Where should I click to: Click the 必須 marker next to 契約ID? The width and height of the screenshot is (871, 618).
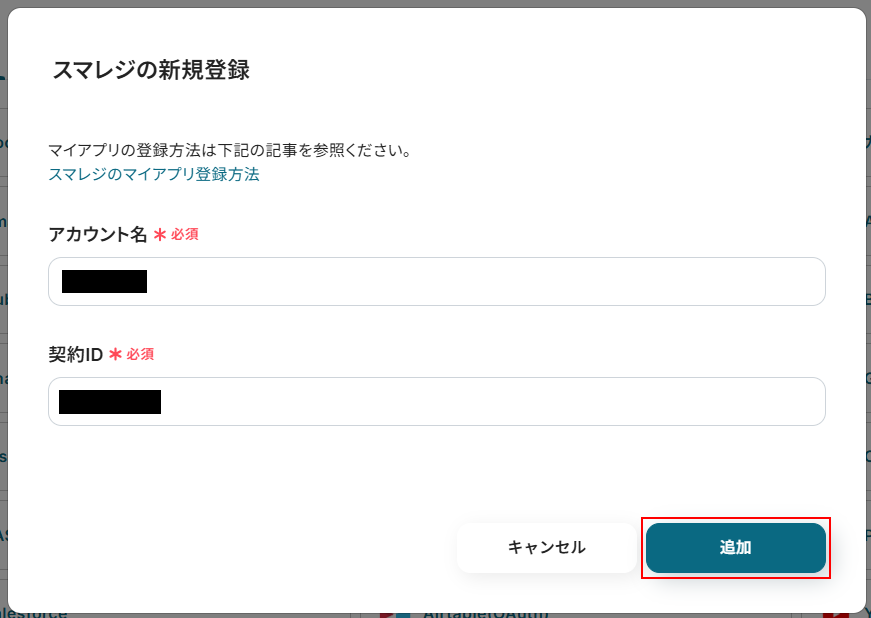tap(140, 354)
